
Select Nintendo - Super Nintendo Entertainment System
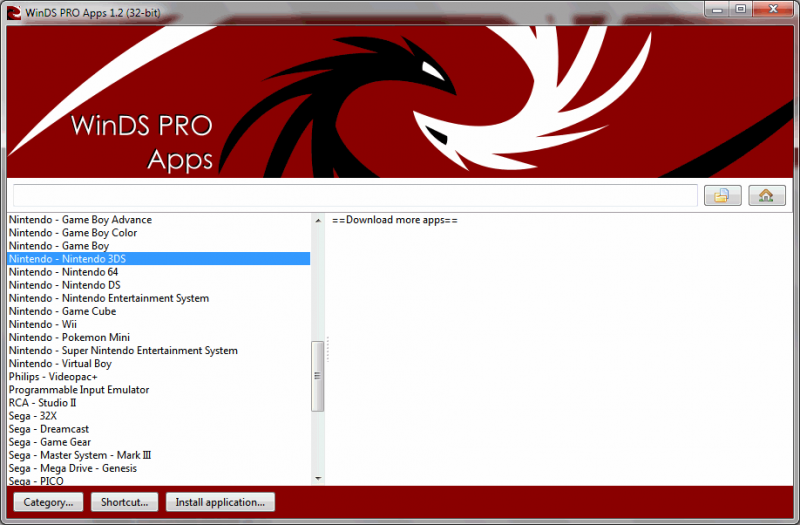(159, 351)
